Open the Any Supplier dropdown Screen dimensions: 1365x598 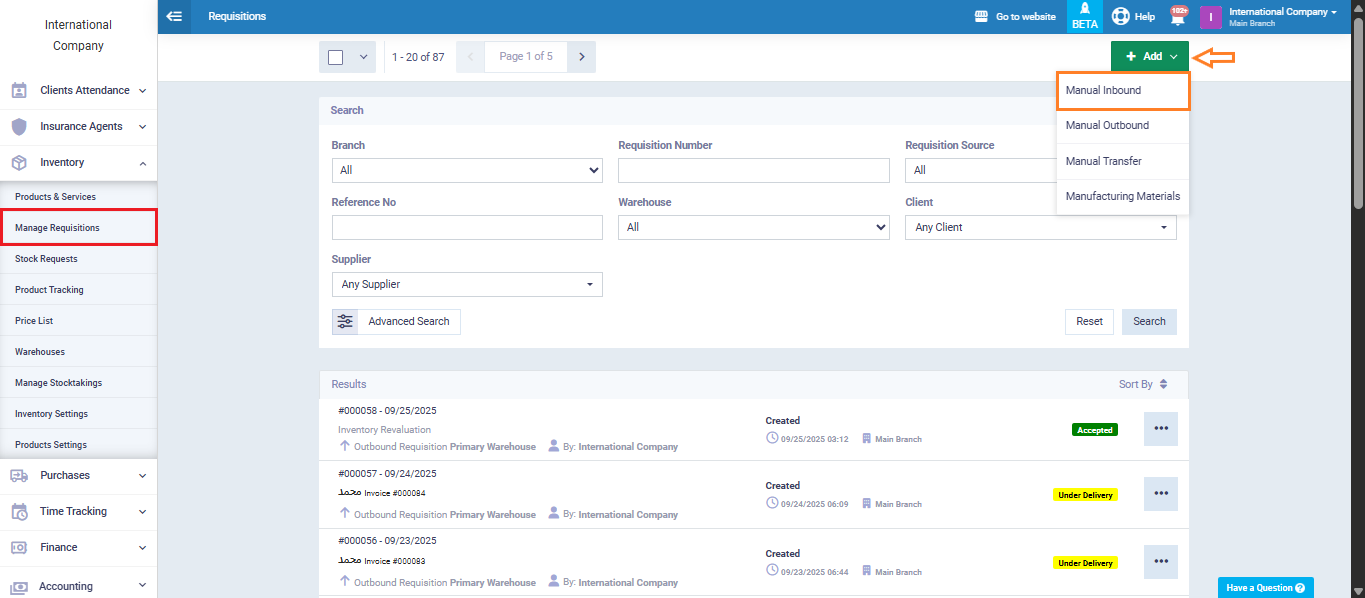pos(467,285)
